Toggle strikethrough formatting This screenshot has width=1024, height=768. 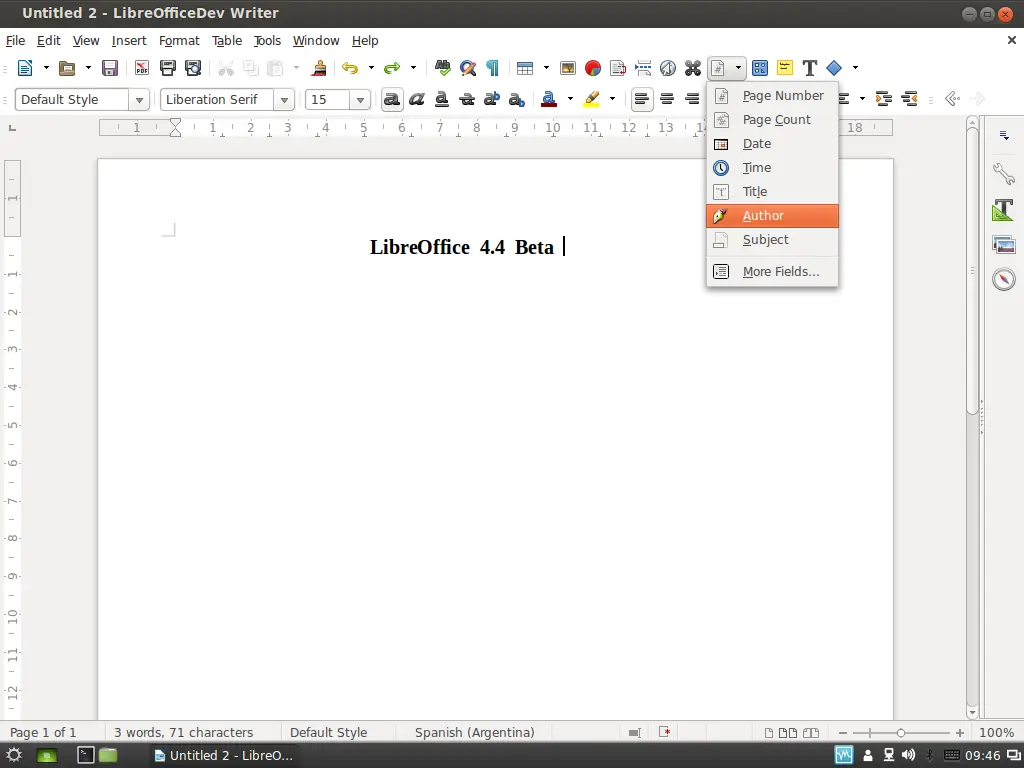coord(467,99)
